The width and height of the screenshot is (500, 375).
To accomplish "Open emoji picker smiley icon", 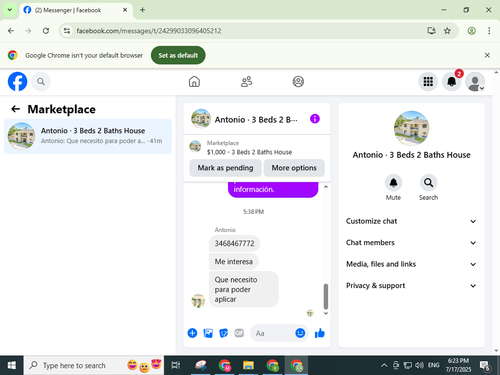I will [300, 333].
